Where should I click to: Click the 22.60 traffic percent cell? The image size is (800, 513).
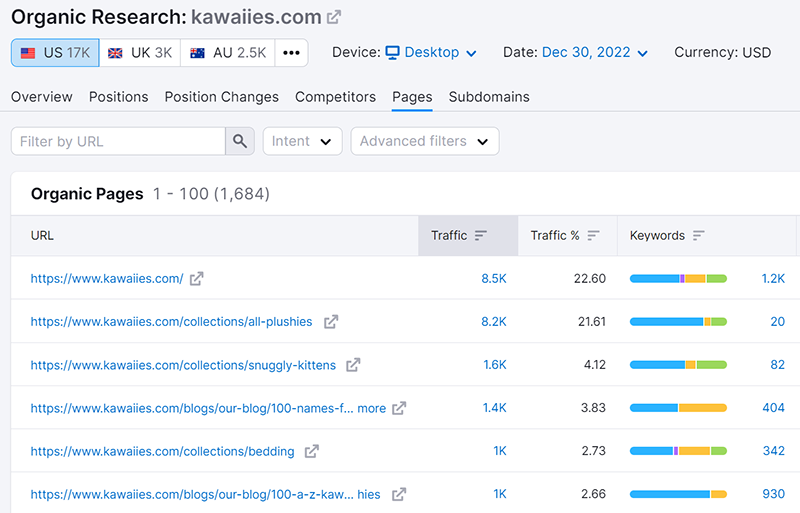coord(590,279)
